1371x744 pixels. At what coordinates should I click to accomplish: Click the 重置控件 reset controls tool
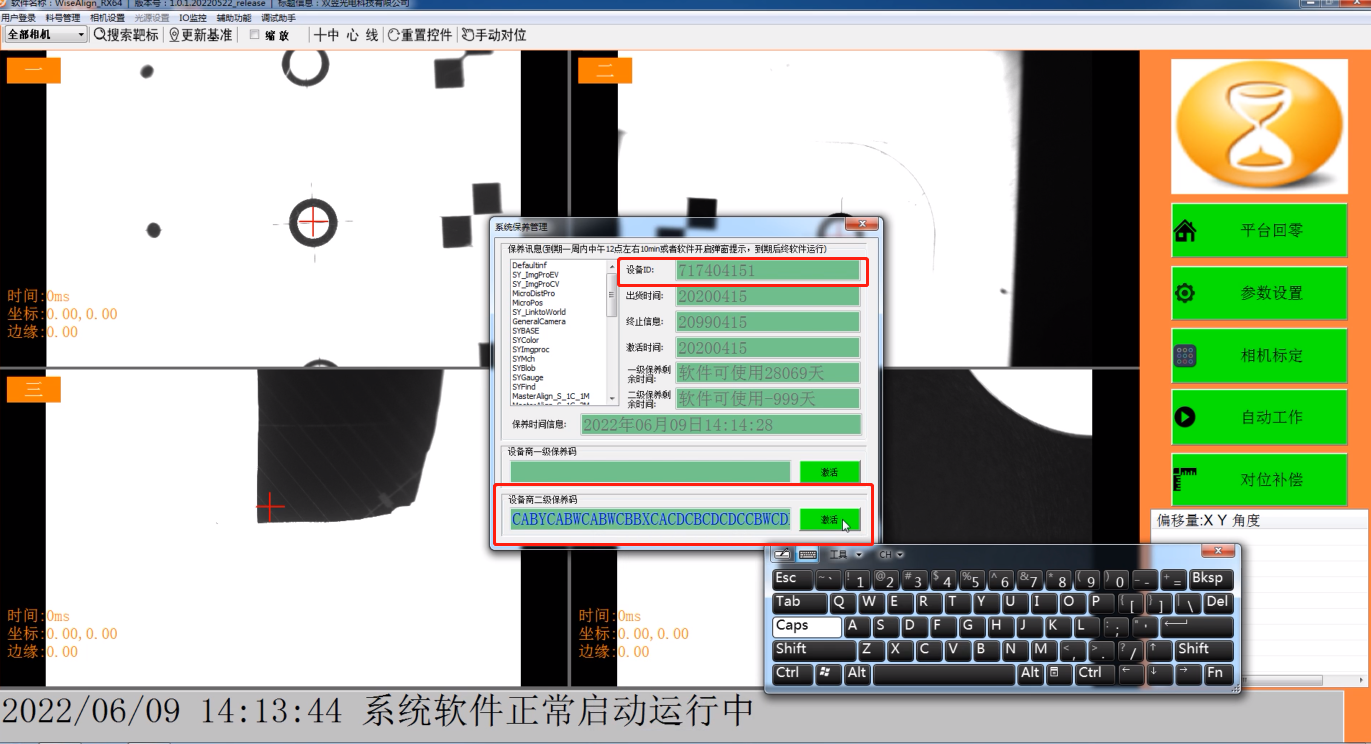click(x=420, y=35)
